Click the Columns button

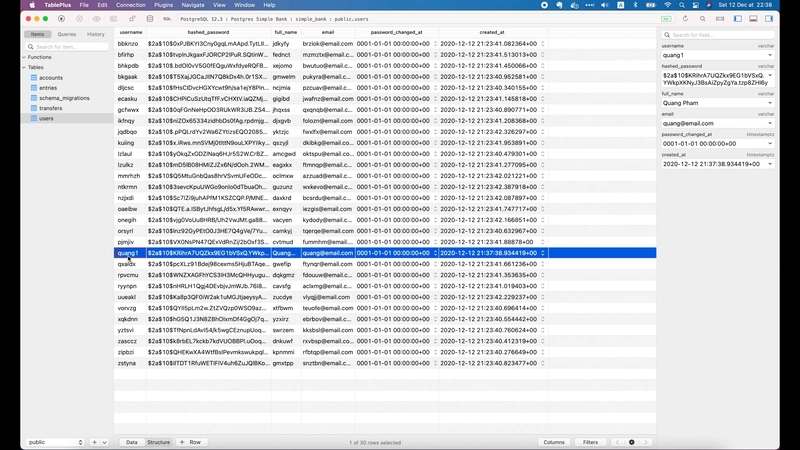tap(553, 442)
